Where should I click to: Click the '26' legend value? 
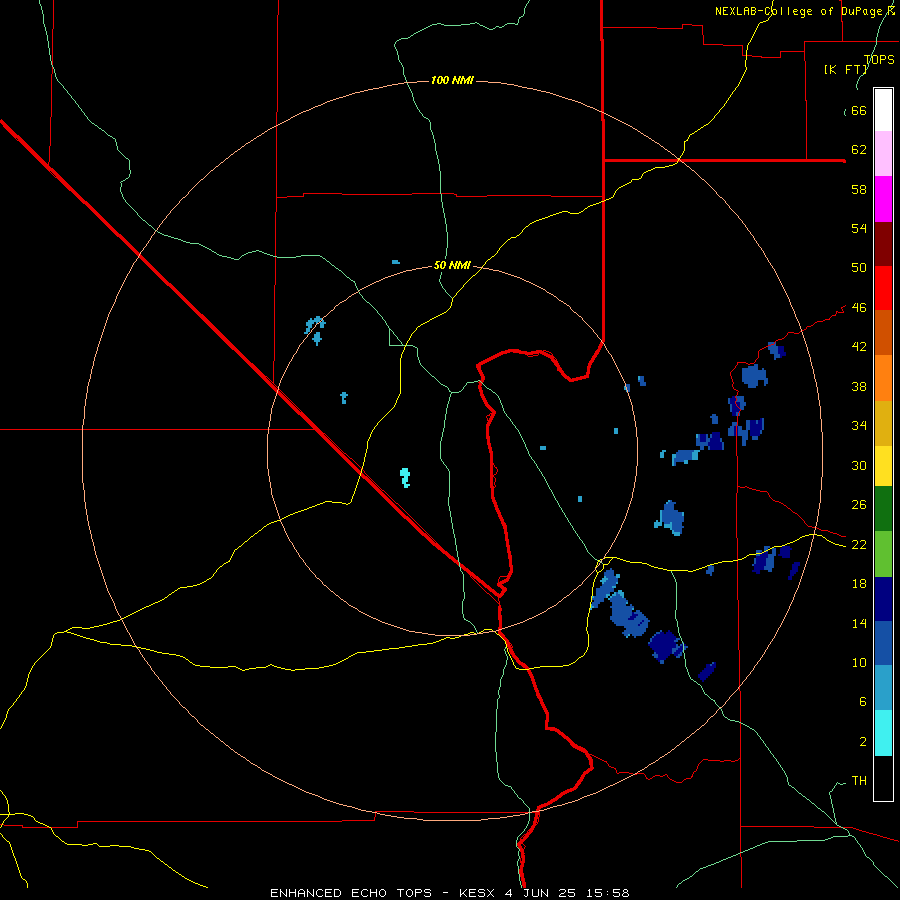point(859,505)
